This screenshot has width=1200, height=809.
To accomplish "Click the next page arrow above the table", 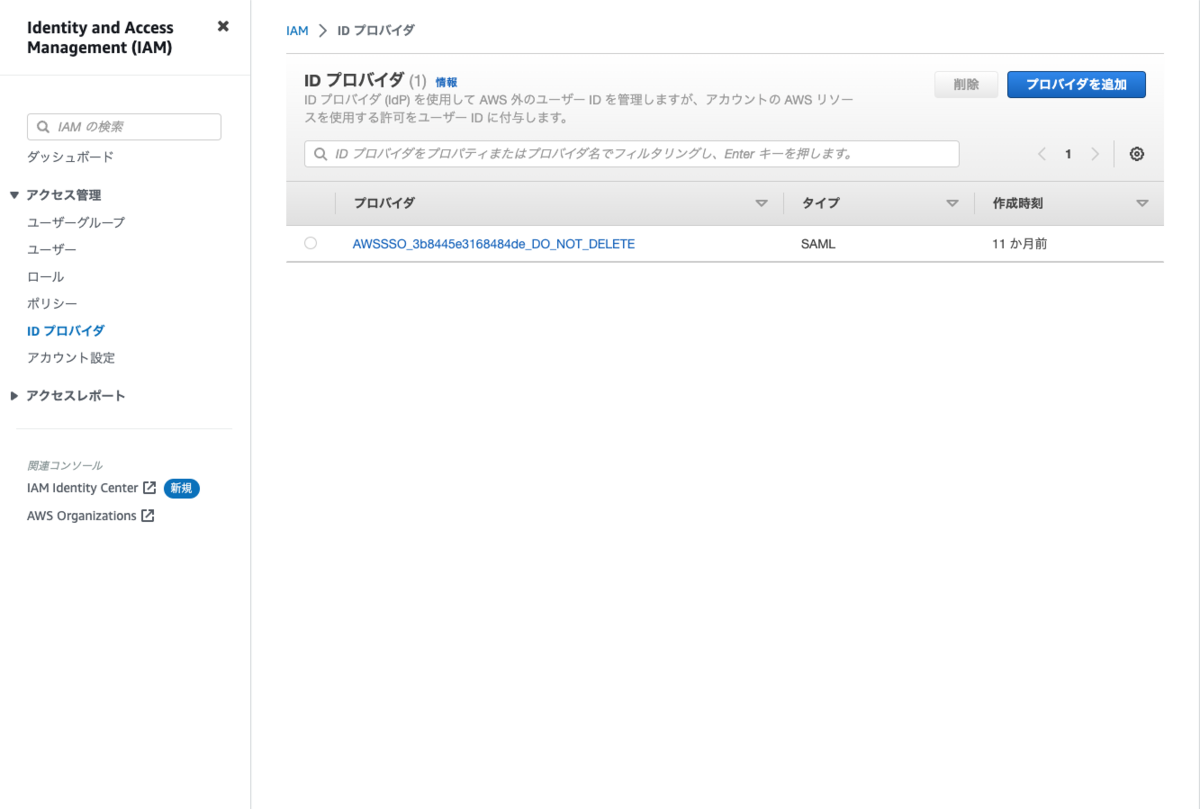I will coord(1095,153).
